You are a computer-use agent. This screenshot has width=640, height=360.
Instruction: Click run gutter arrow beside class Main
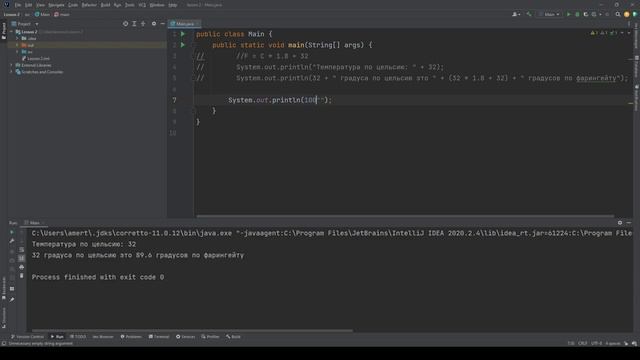[183, 34]
